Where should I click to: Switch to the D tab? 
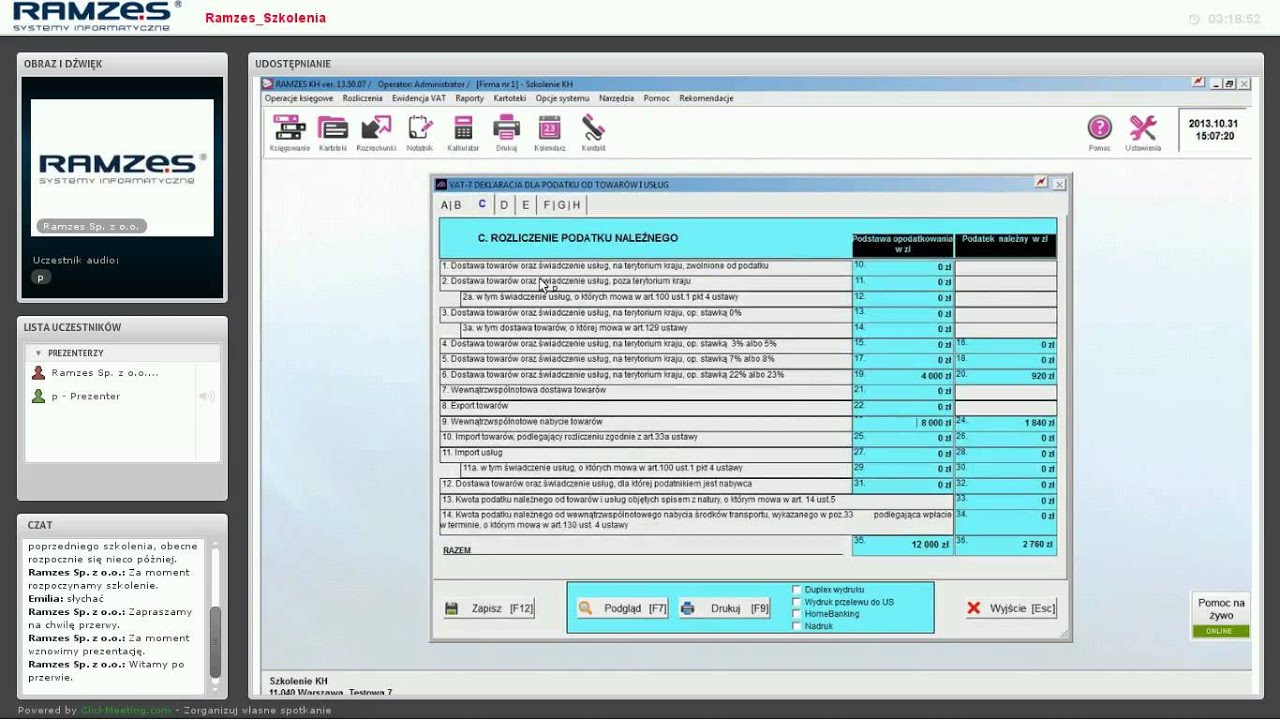coord(504,205)
